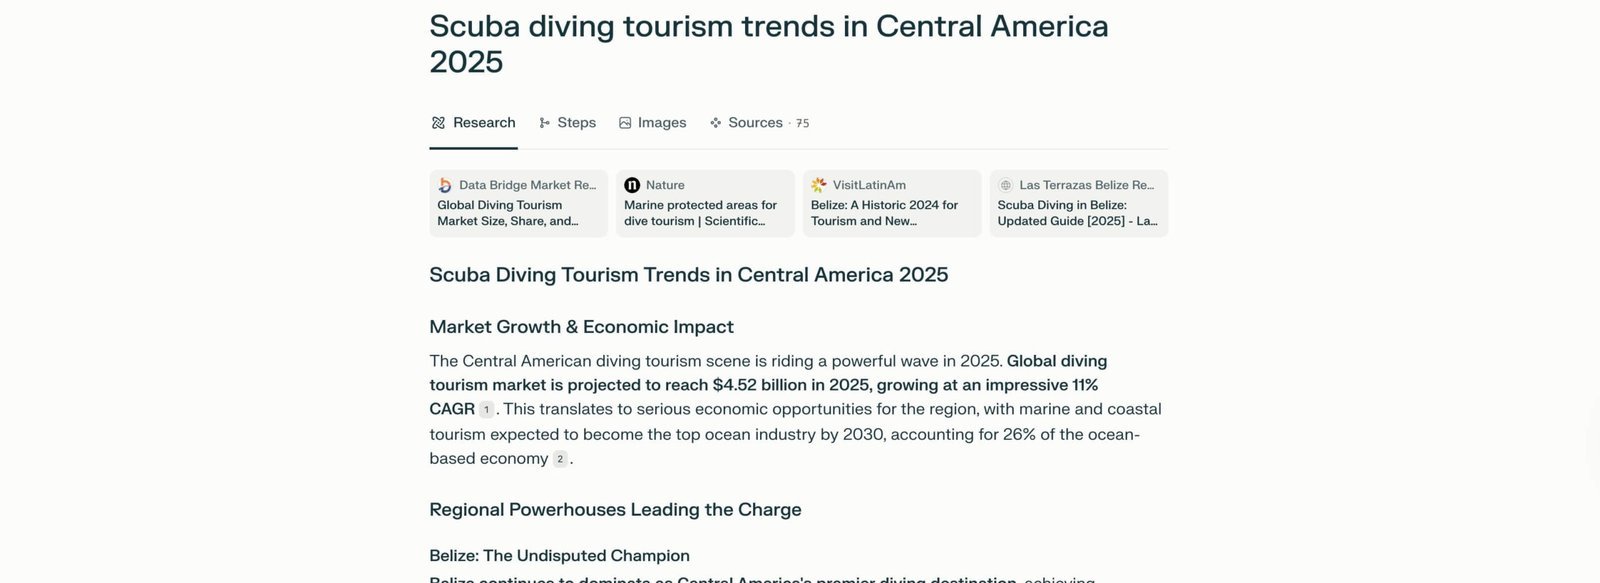View the Sources tab with 75 sources

pyautogui.click(x=759, y=123)
